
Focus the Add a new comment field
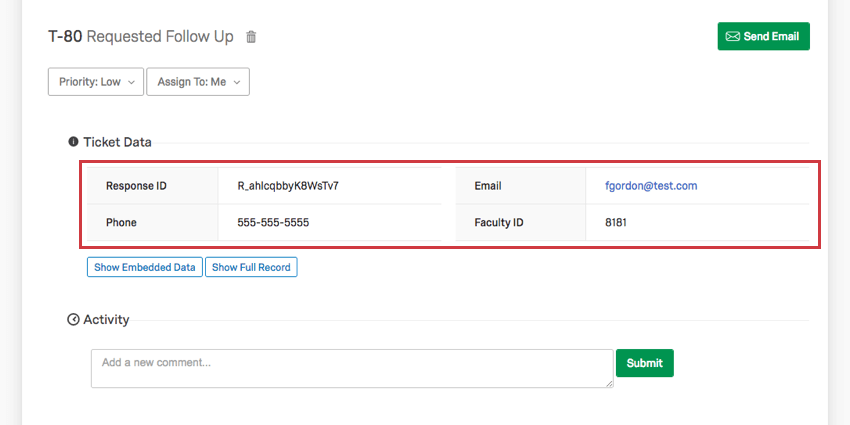pyautogui.click(x=352, y=369)
